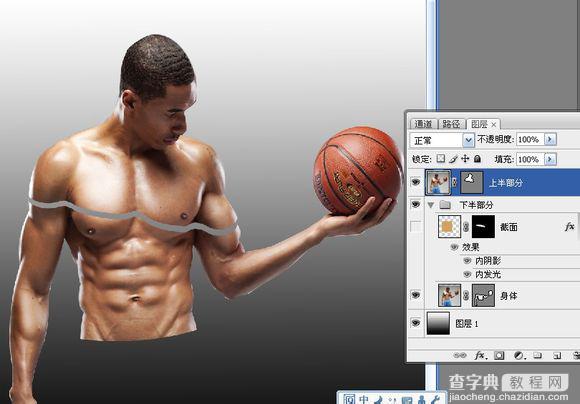580x404 pixels.
Task: Select the 身体 layer mask thumbnail
Action: click(483, 295)
